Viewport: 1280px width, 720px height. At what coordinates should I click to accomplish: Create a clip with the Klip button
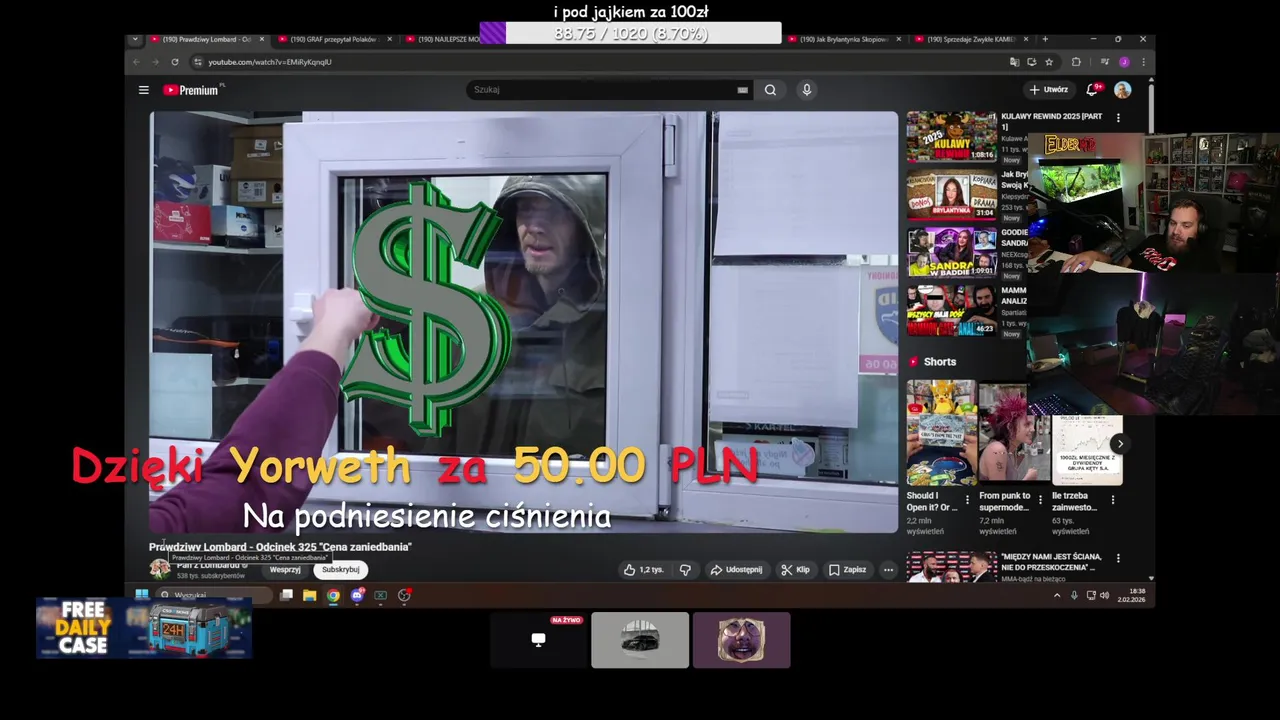pyautogui.click(x=796, y=570)
